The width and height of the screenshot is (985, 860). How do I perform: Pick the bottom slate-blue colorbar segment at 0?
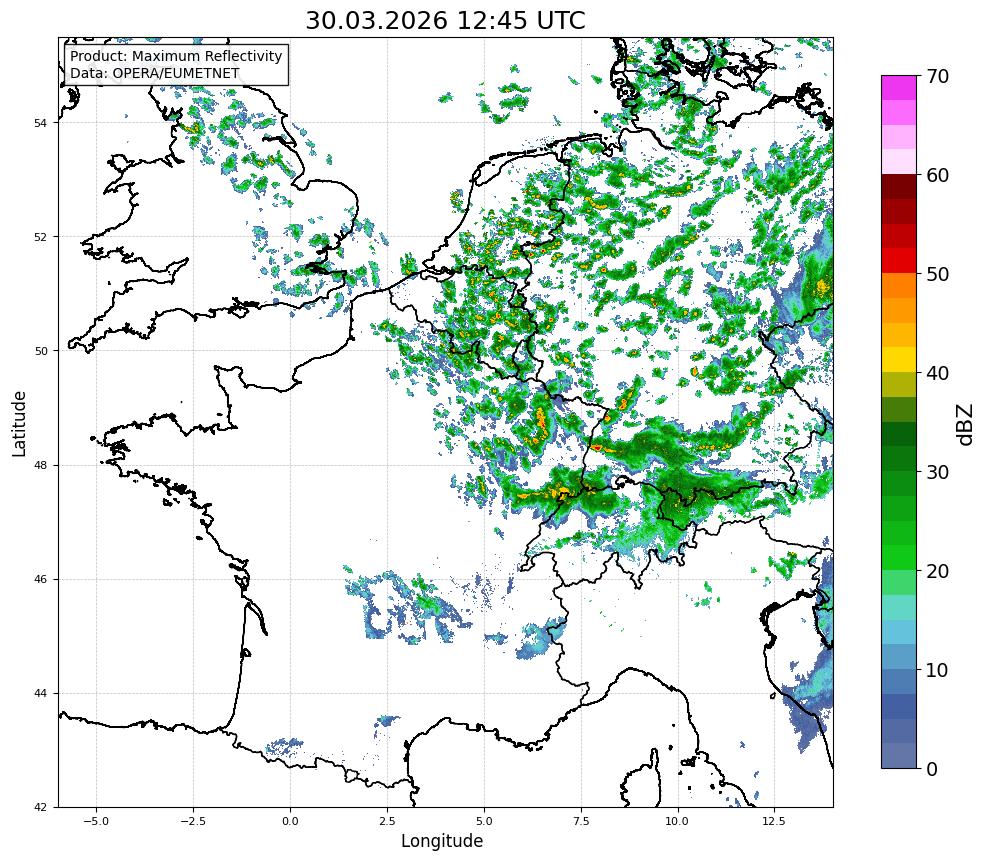pyautogui.click(x=899, y=756)
